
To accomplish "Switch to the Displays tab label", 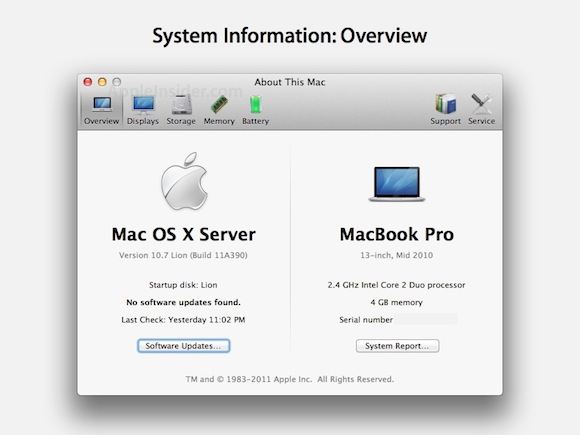I will [143, 121].
